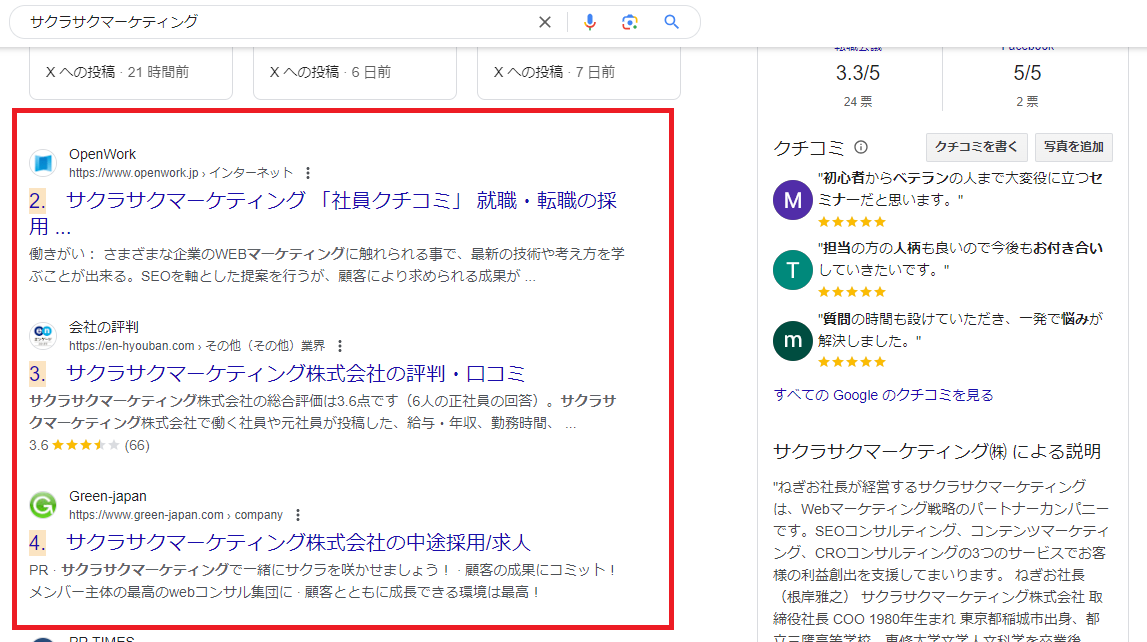
Task: Click the サクラサクマーケティング㈱ による説明 heading
Action: [937, 451]
